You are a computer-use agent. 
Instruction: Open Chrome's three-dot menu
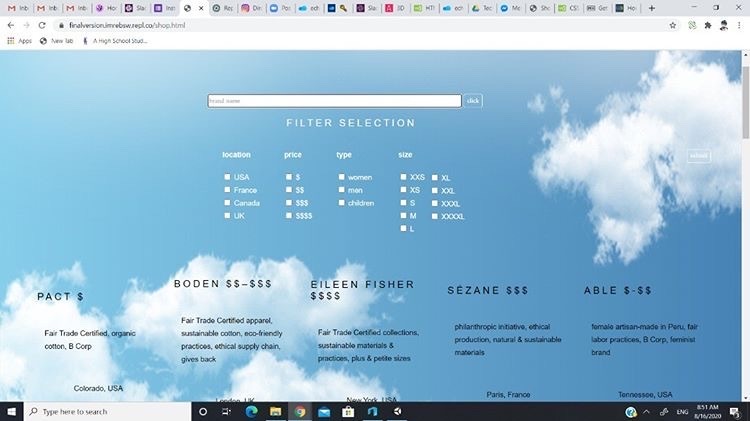click(x=739, y=25)
